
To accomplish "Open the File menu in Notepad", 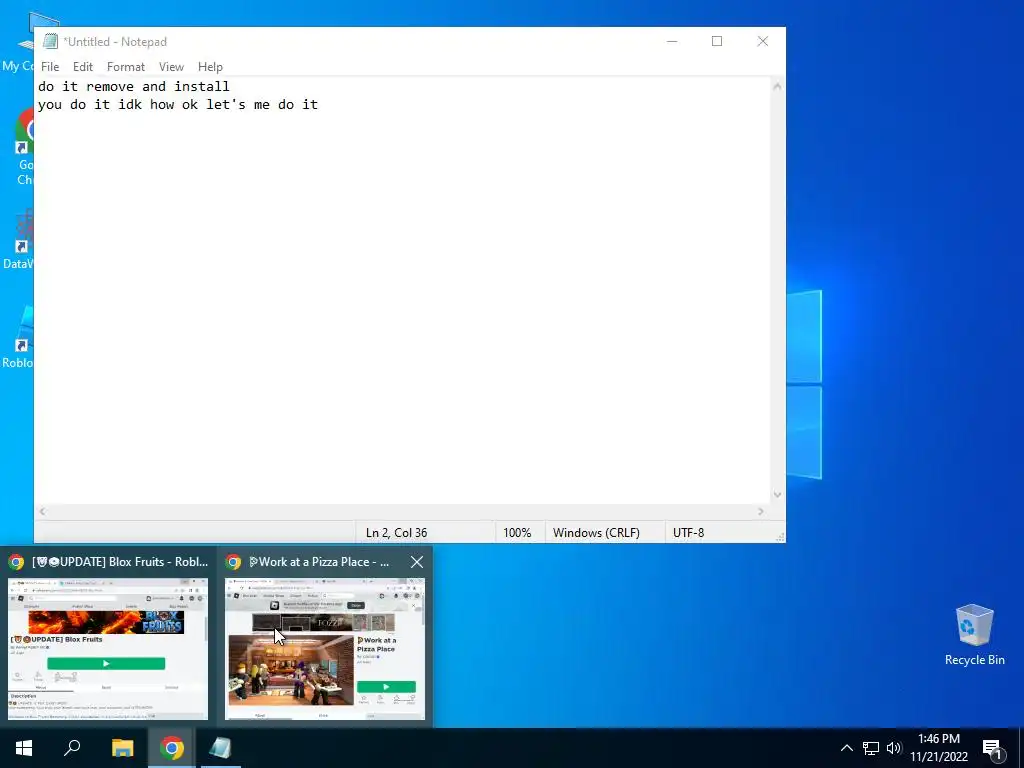I will 50,67.
